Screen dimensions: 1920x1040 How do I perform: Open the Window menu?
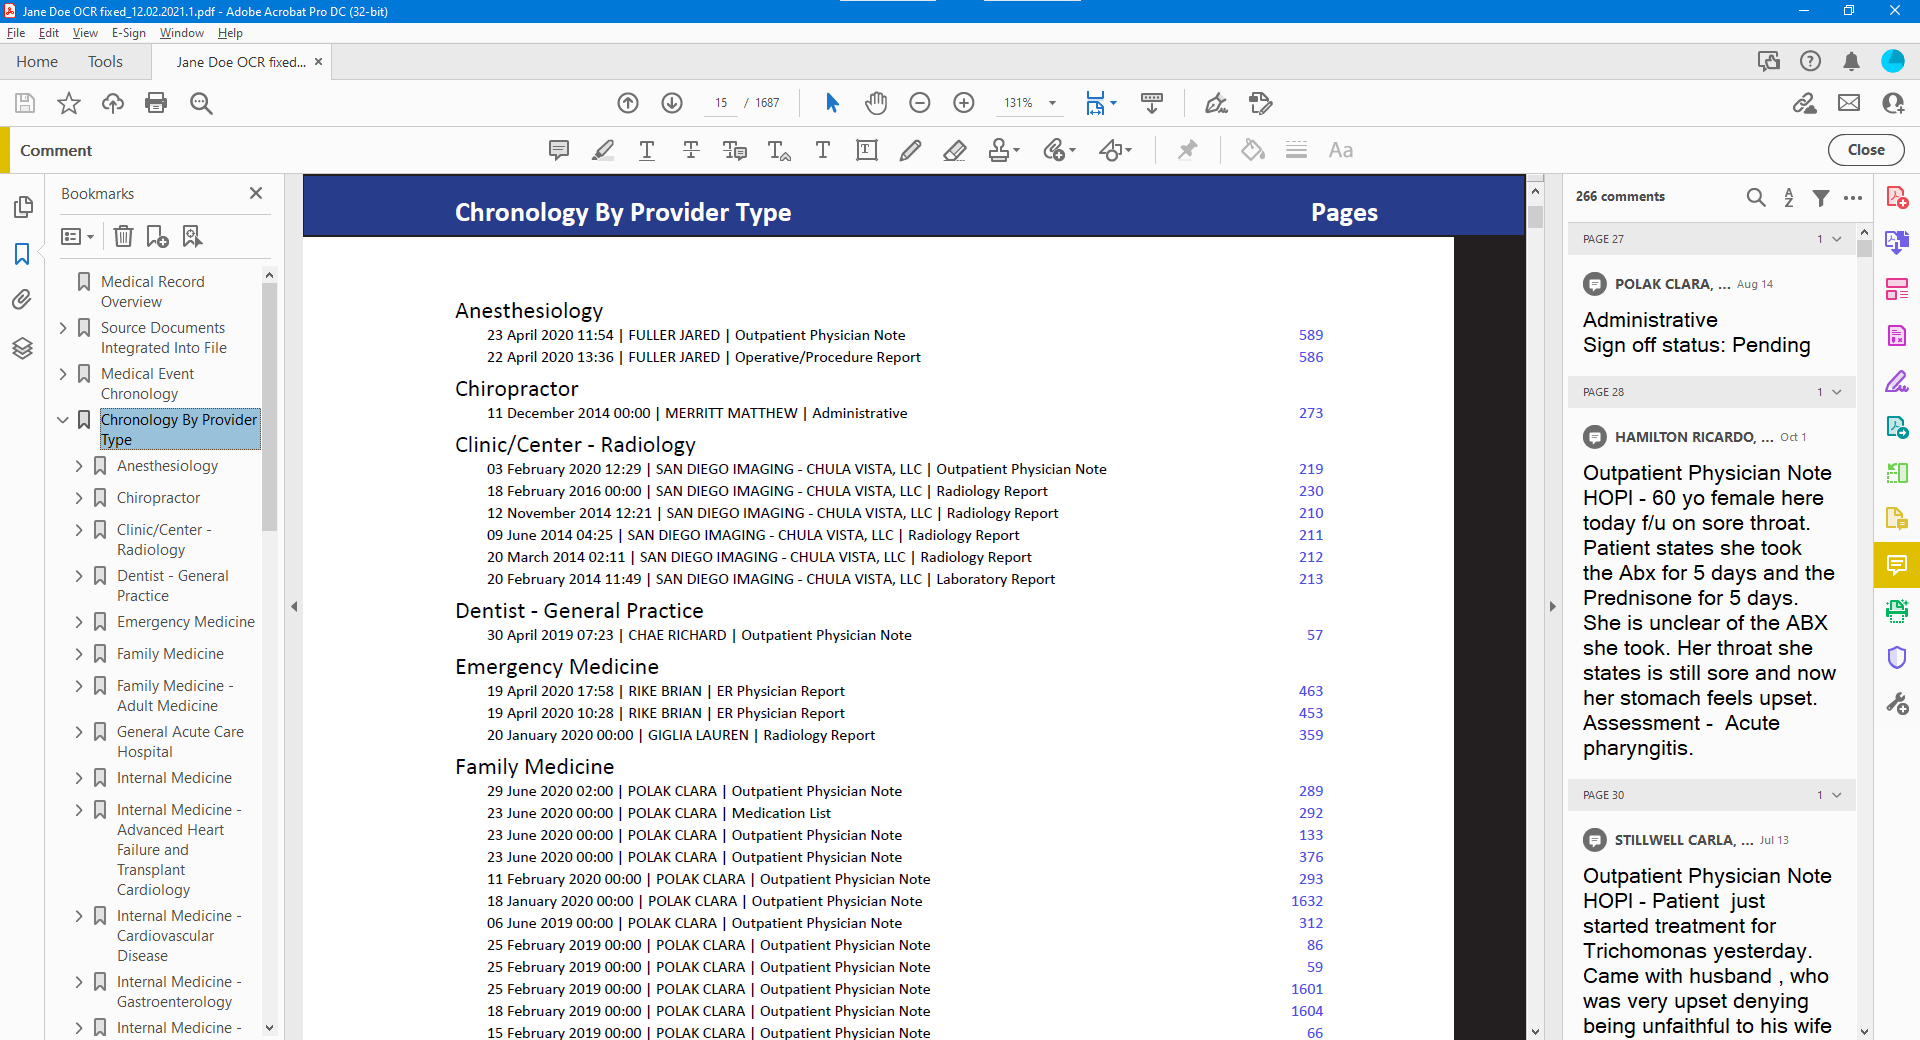click(181, 33)
